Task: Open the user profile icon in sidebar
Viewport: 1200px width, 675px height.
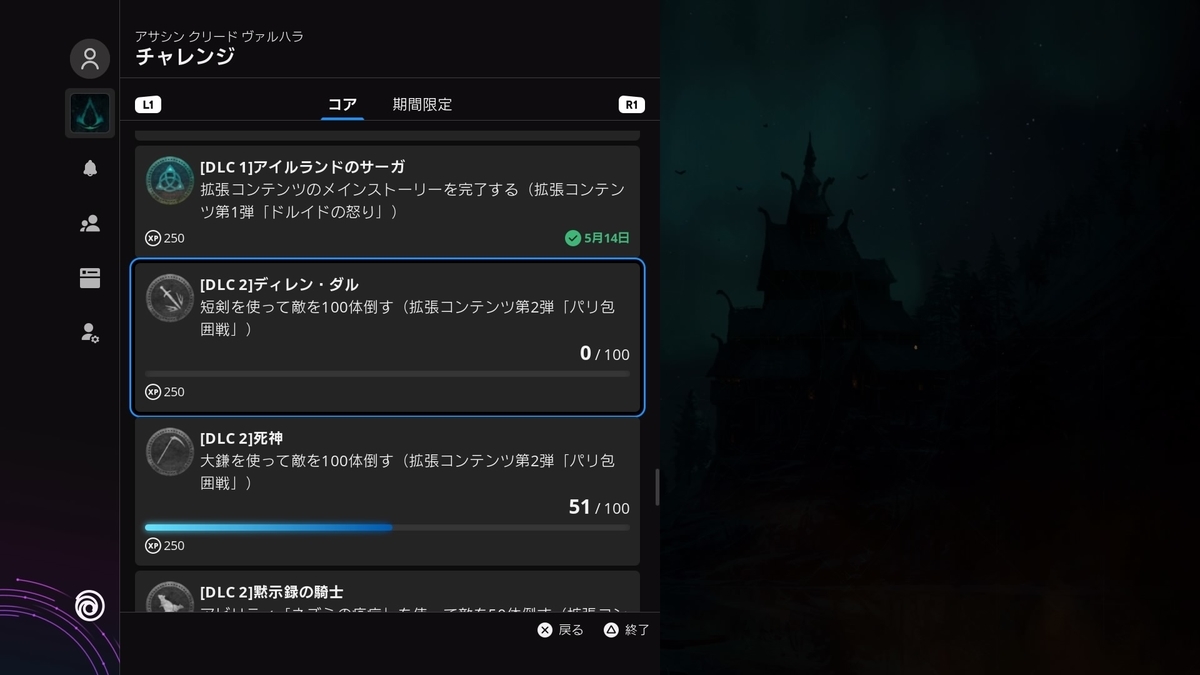Action: coord(90,59)
